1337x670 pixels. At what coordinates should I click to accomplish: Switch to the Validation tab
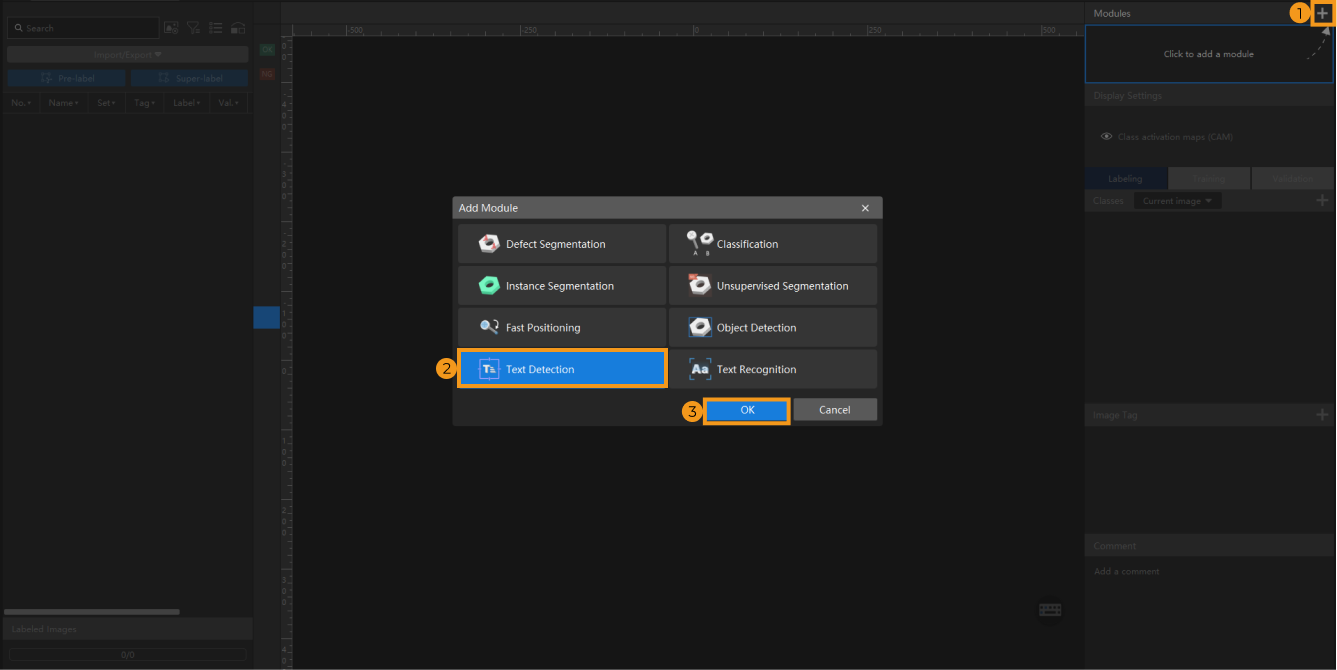point(1292,179)
